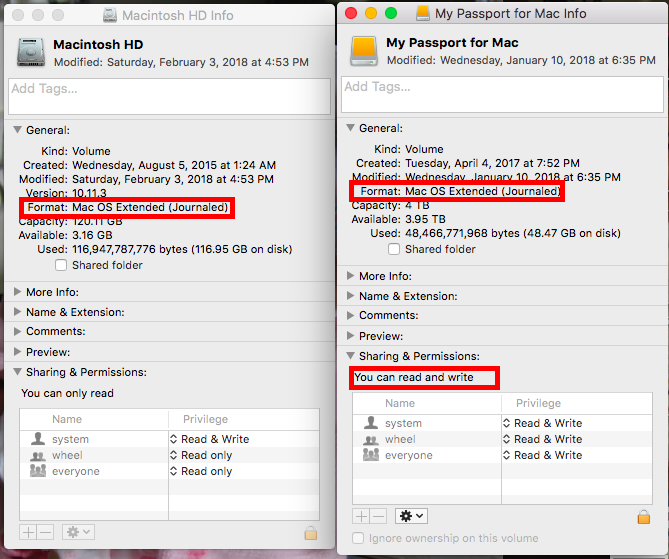Change everyone Read only privilege in Macintosh HD
Screen dimensions: 669x559
pyautogui.click(x=201, y=471)
